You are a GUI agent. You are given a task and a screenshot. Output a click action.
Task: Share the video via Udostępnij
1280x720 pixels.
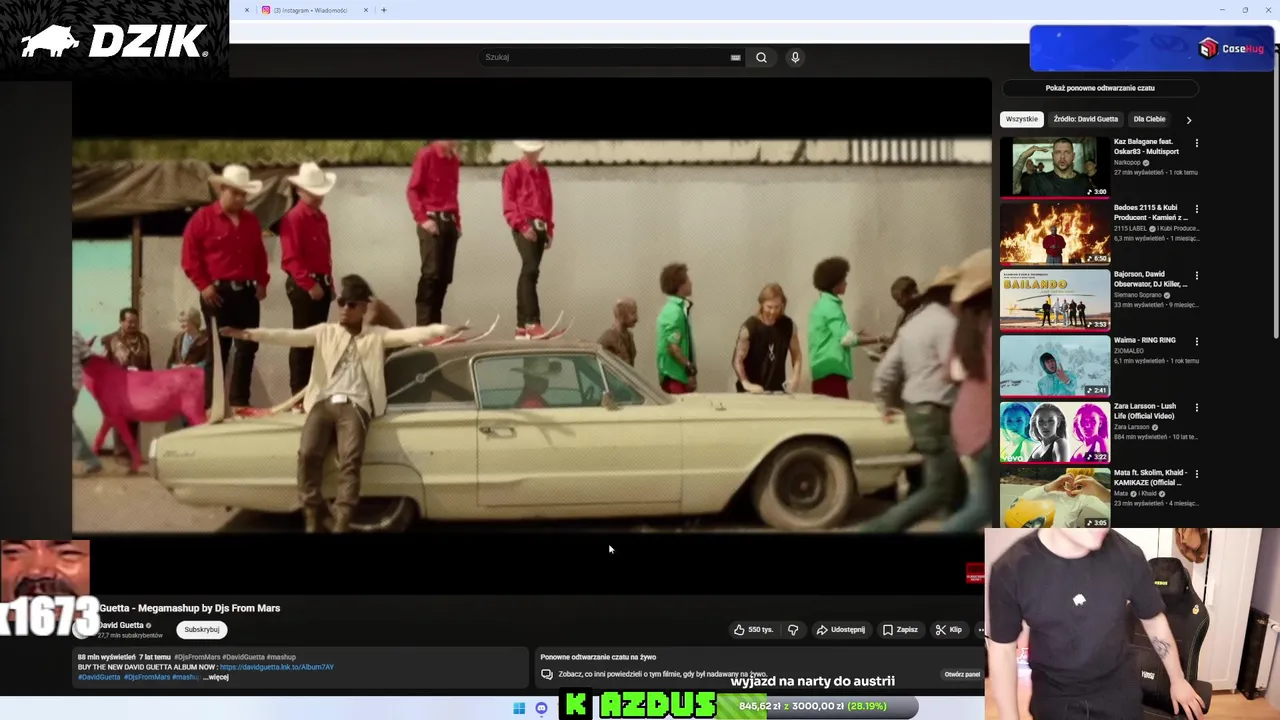[x=841, y=630]
